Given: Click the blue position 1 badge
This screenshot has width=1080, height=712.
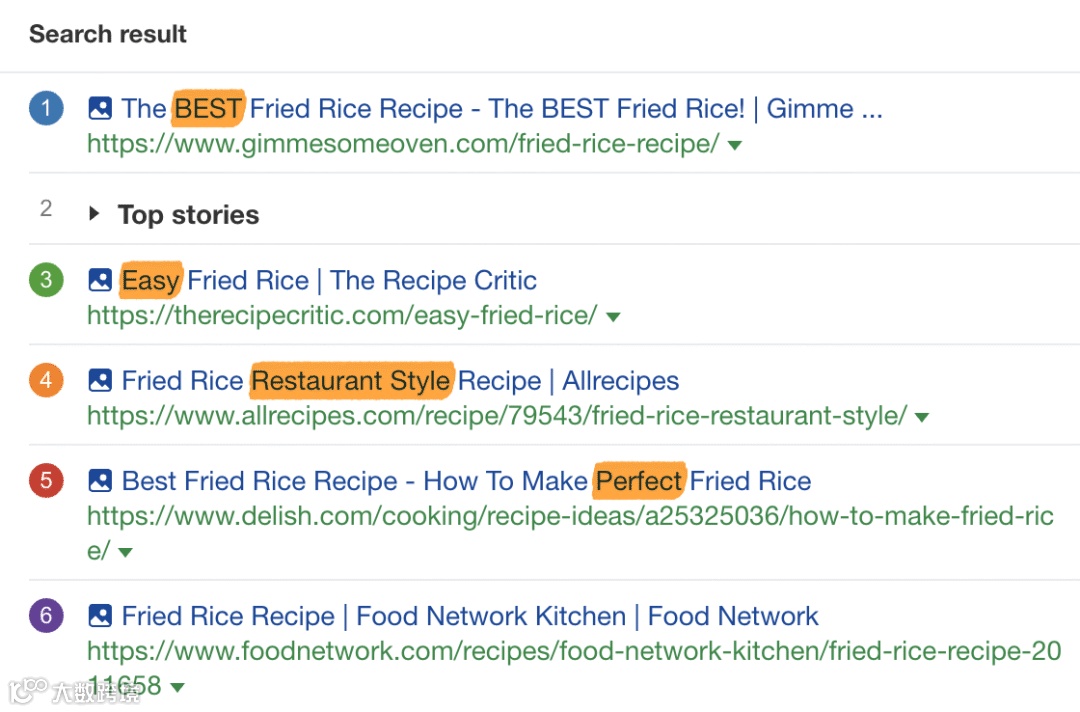Looking at the screenshot, I should click(x=46, y=108).
